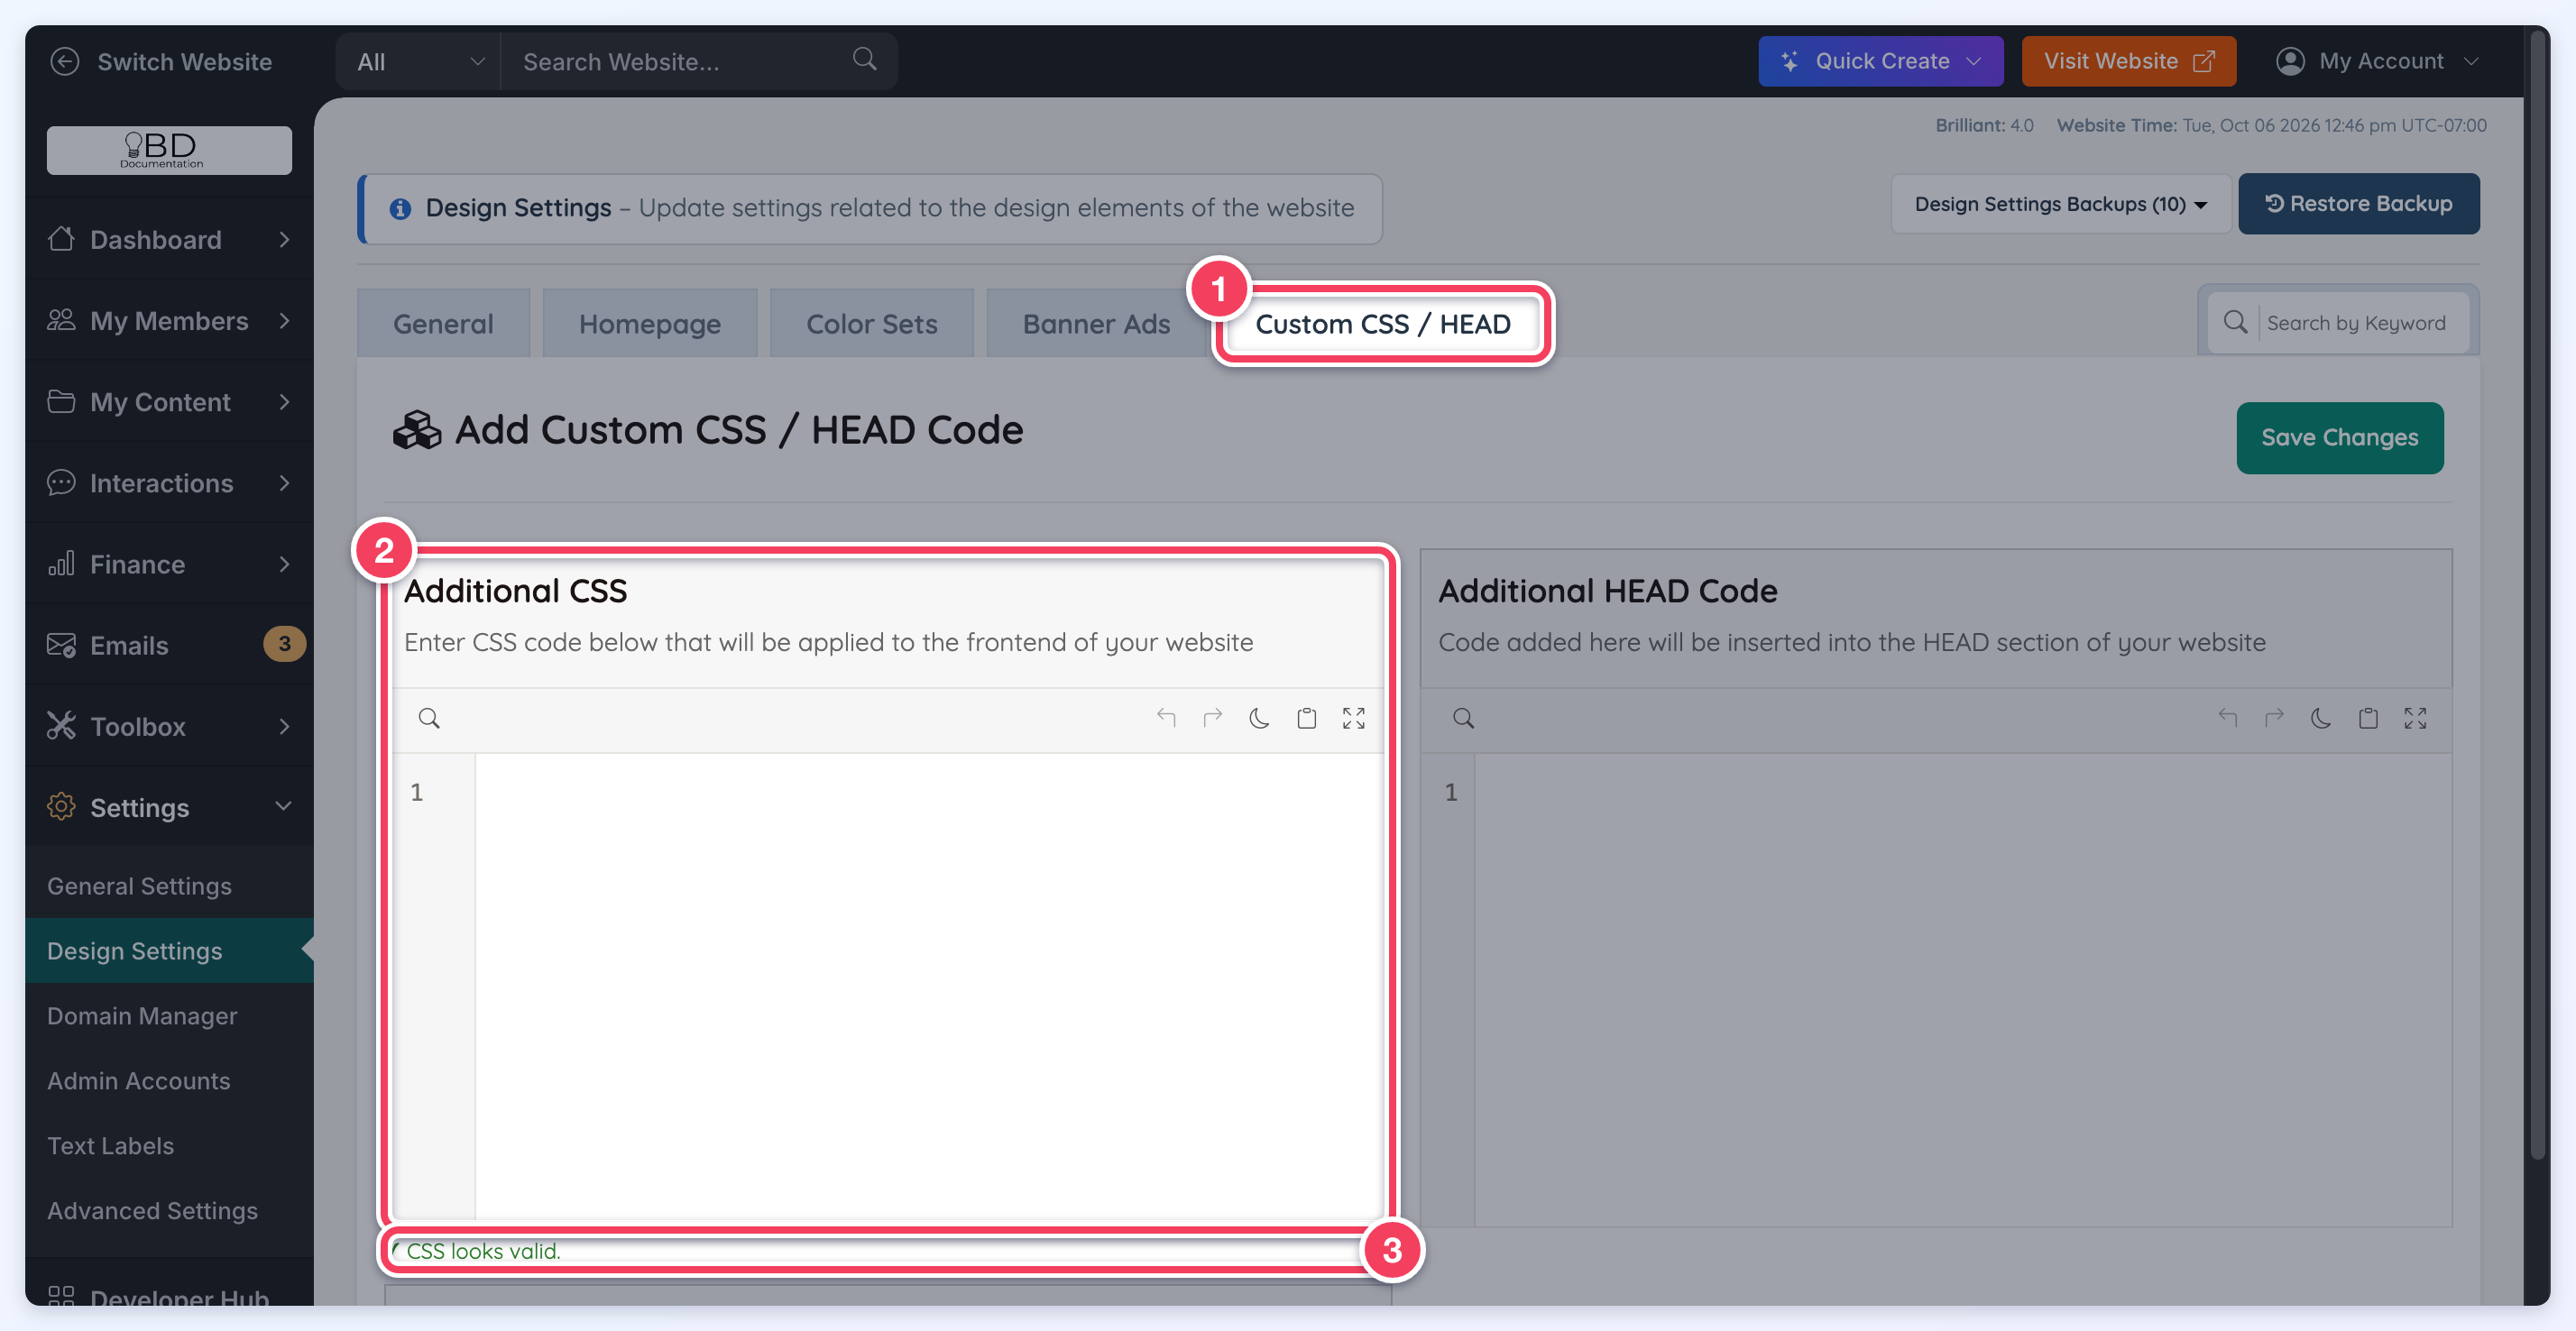Screen dimensions: 2576x1331
Task: Click search icon in Additional CSS editor toolbar
Action: [429, 718]
